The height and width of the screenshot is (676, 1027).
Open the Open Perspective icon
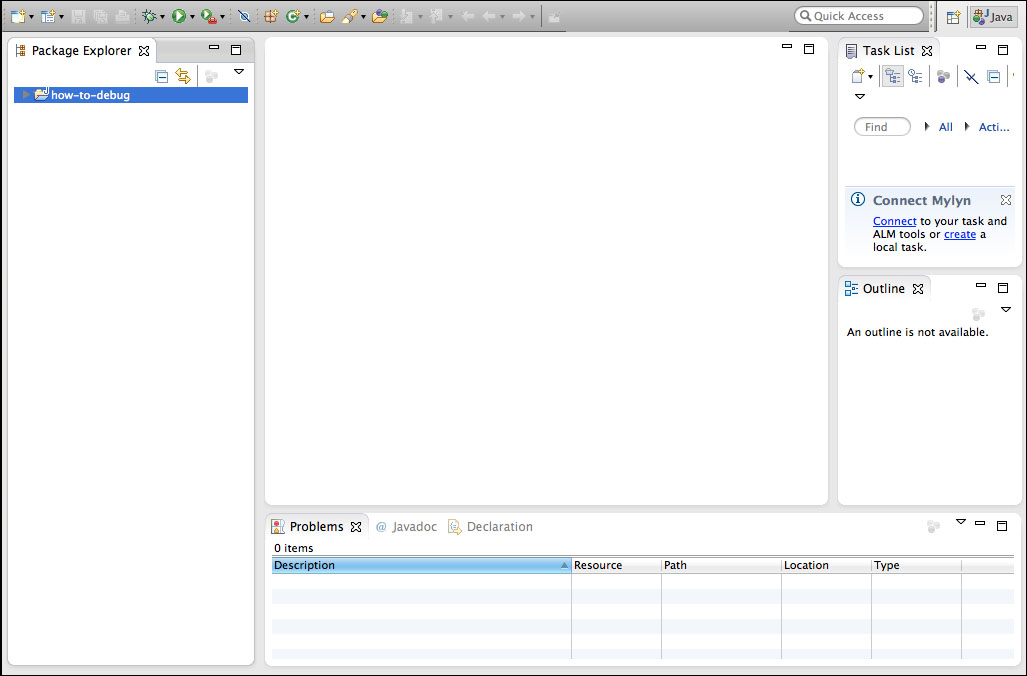(953, 17)
